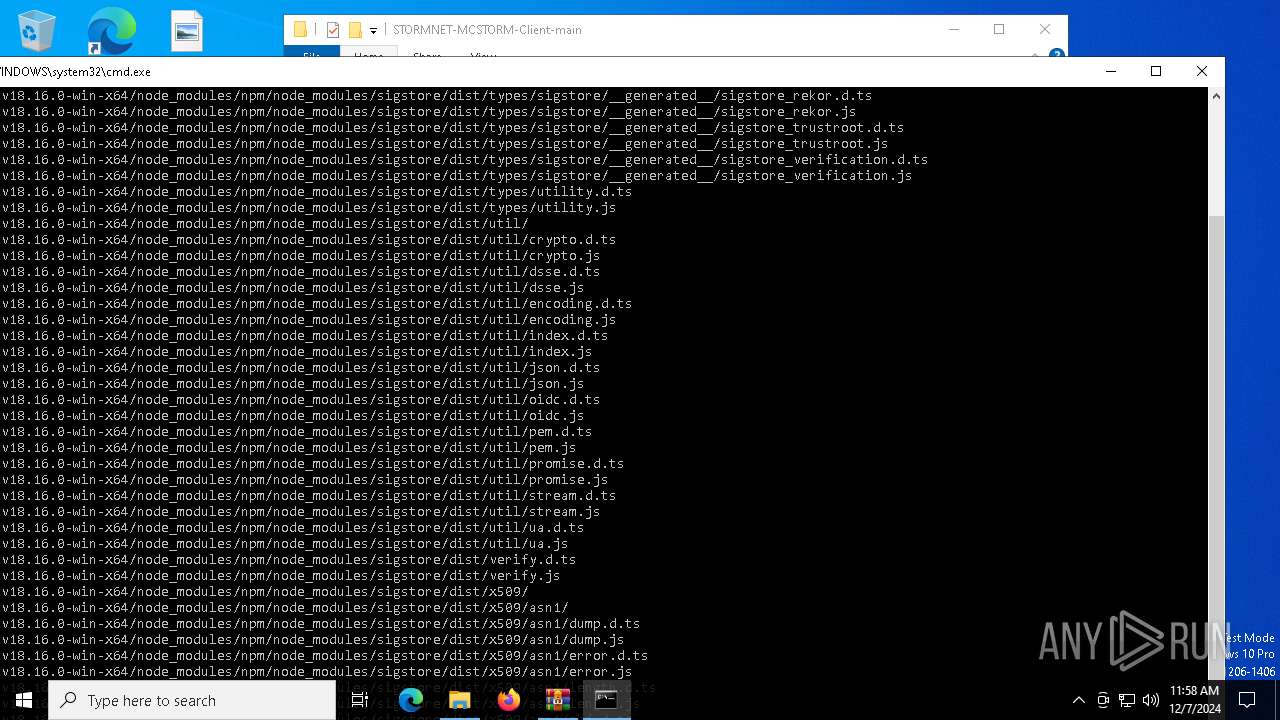Click the Command Prompt taskbar icon
Image resolution: width=1280 pixels, height=720 pixels.
(x=606, y=700)
